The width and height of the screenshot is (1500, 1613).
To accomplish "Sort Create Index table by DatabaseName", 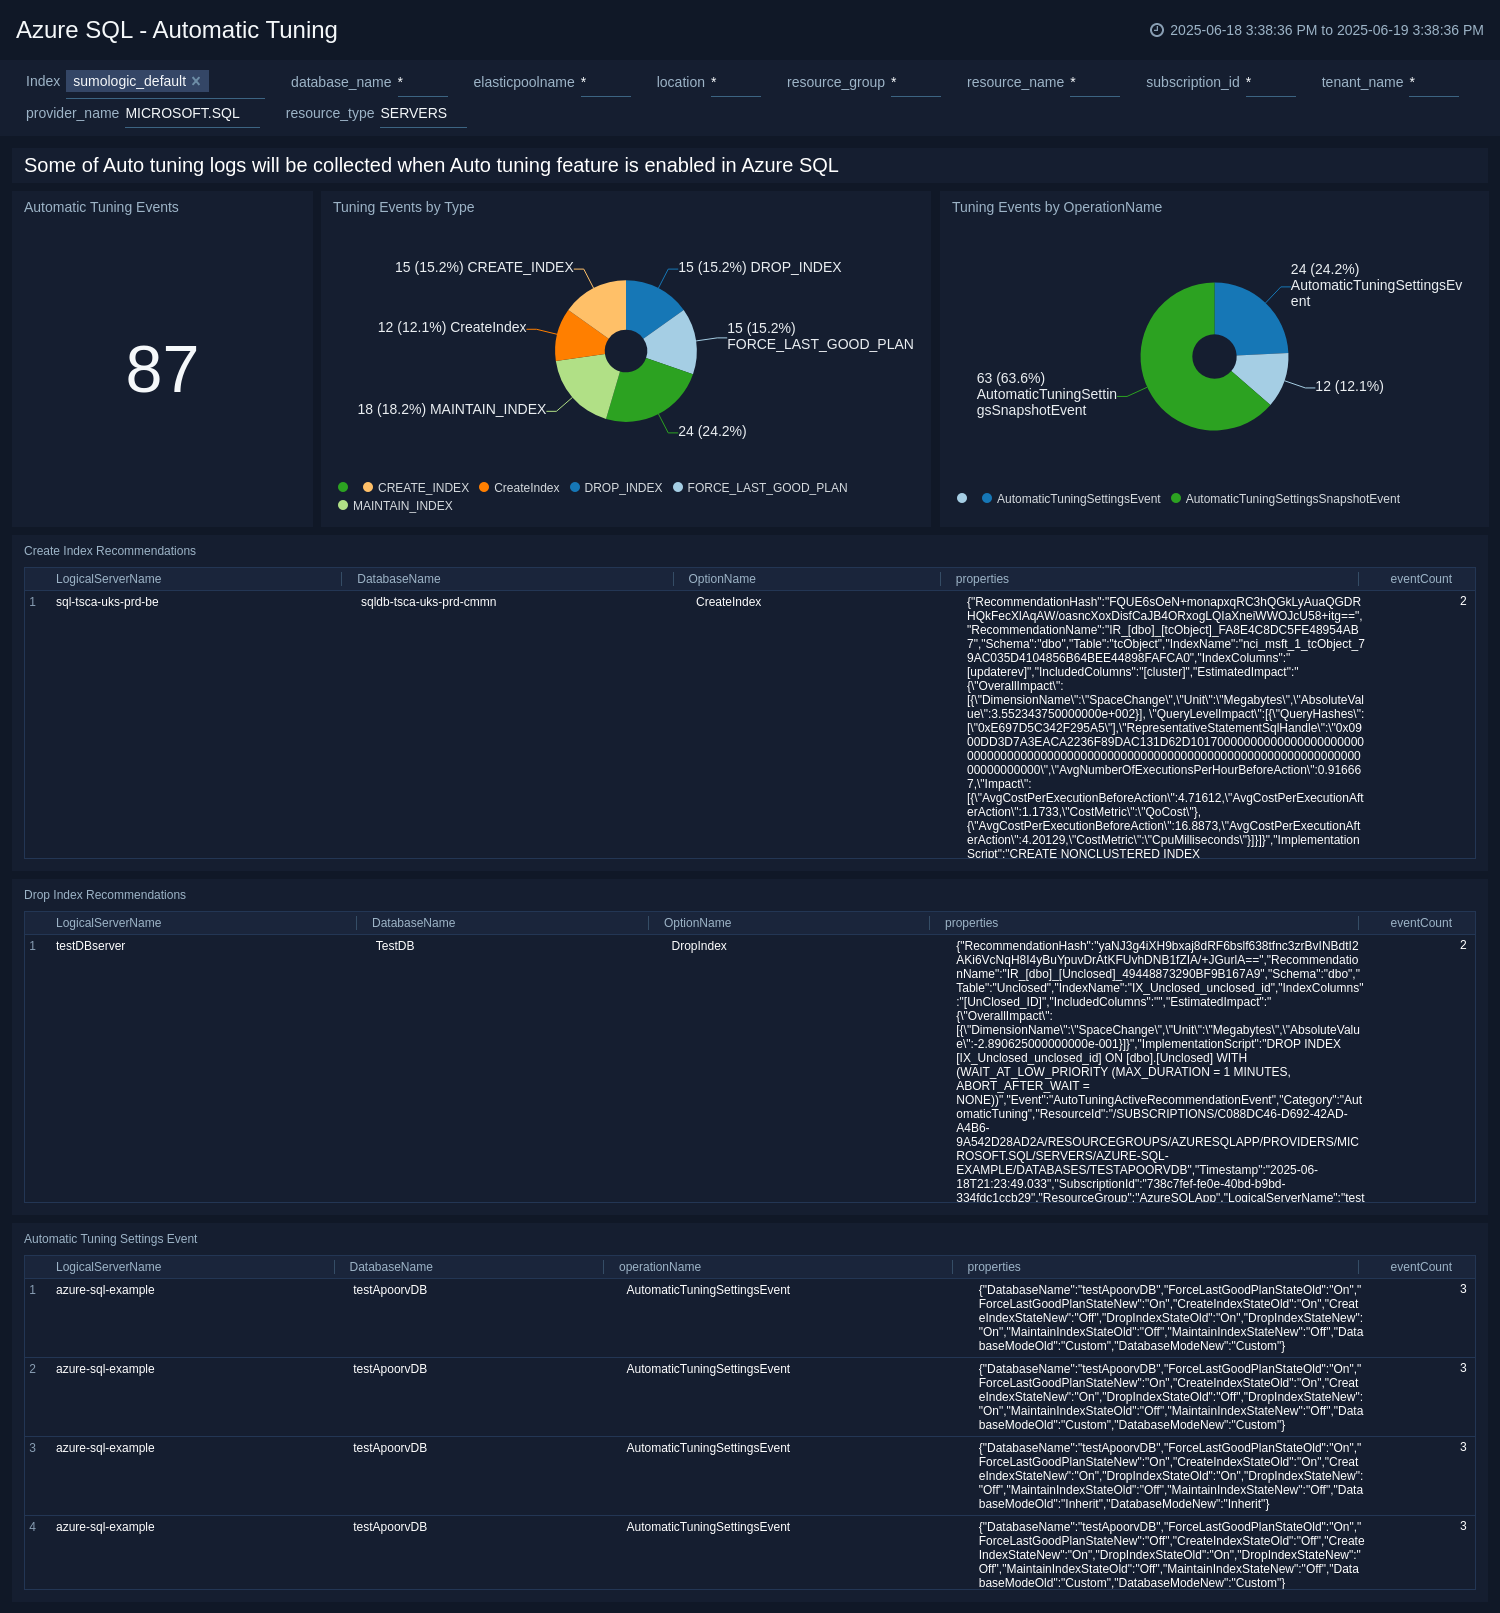I will [398, 579].
